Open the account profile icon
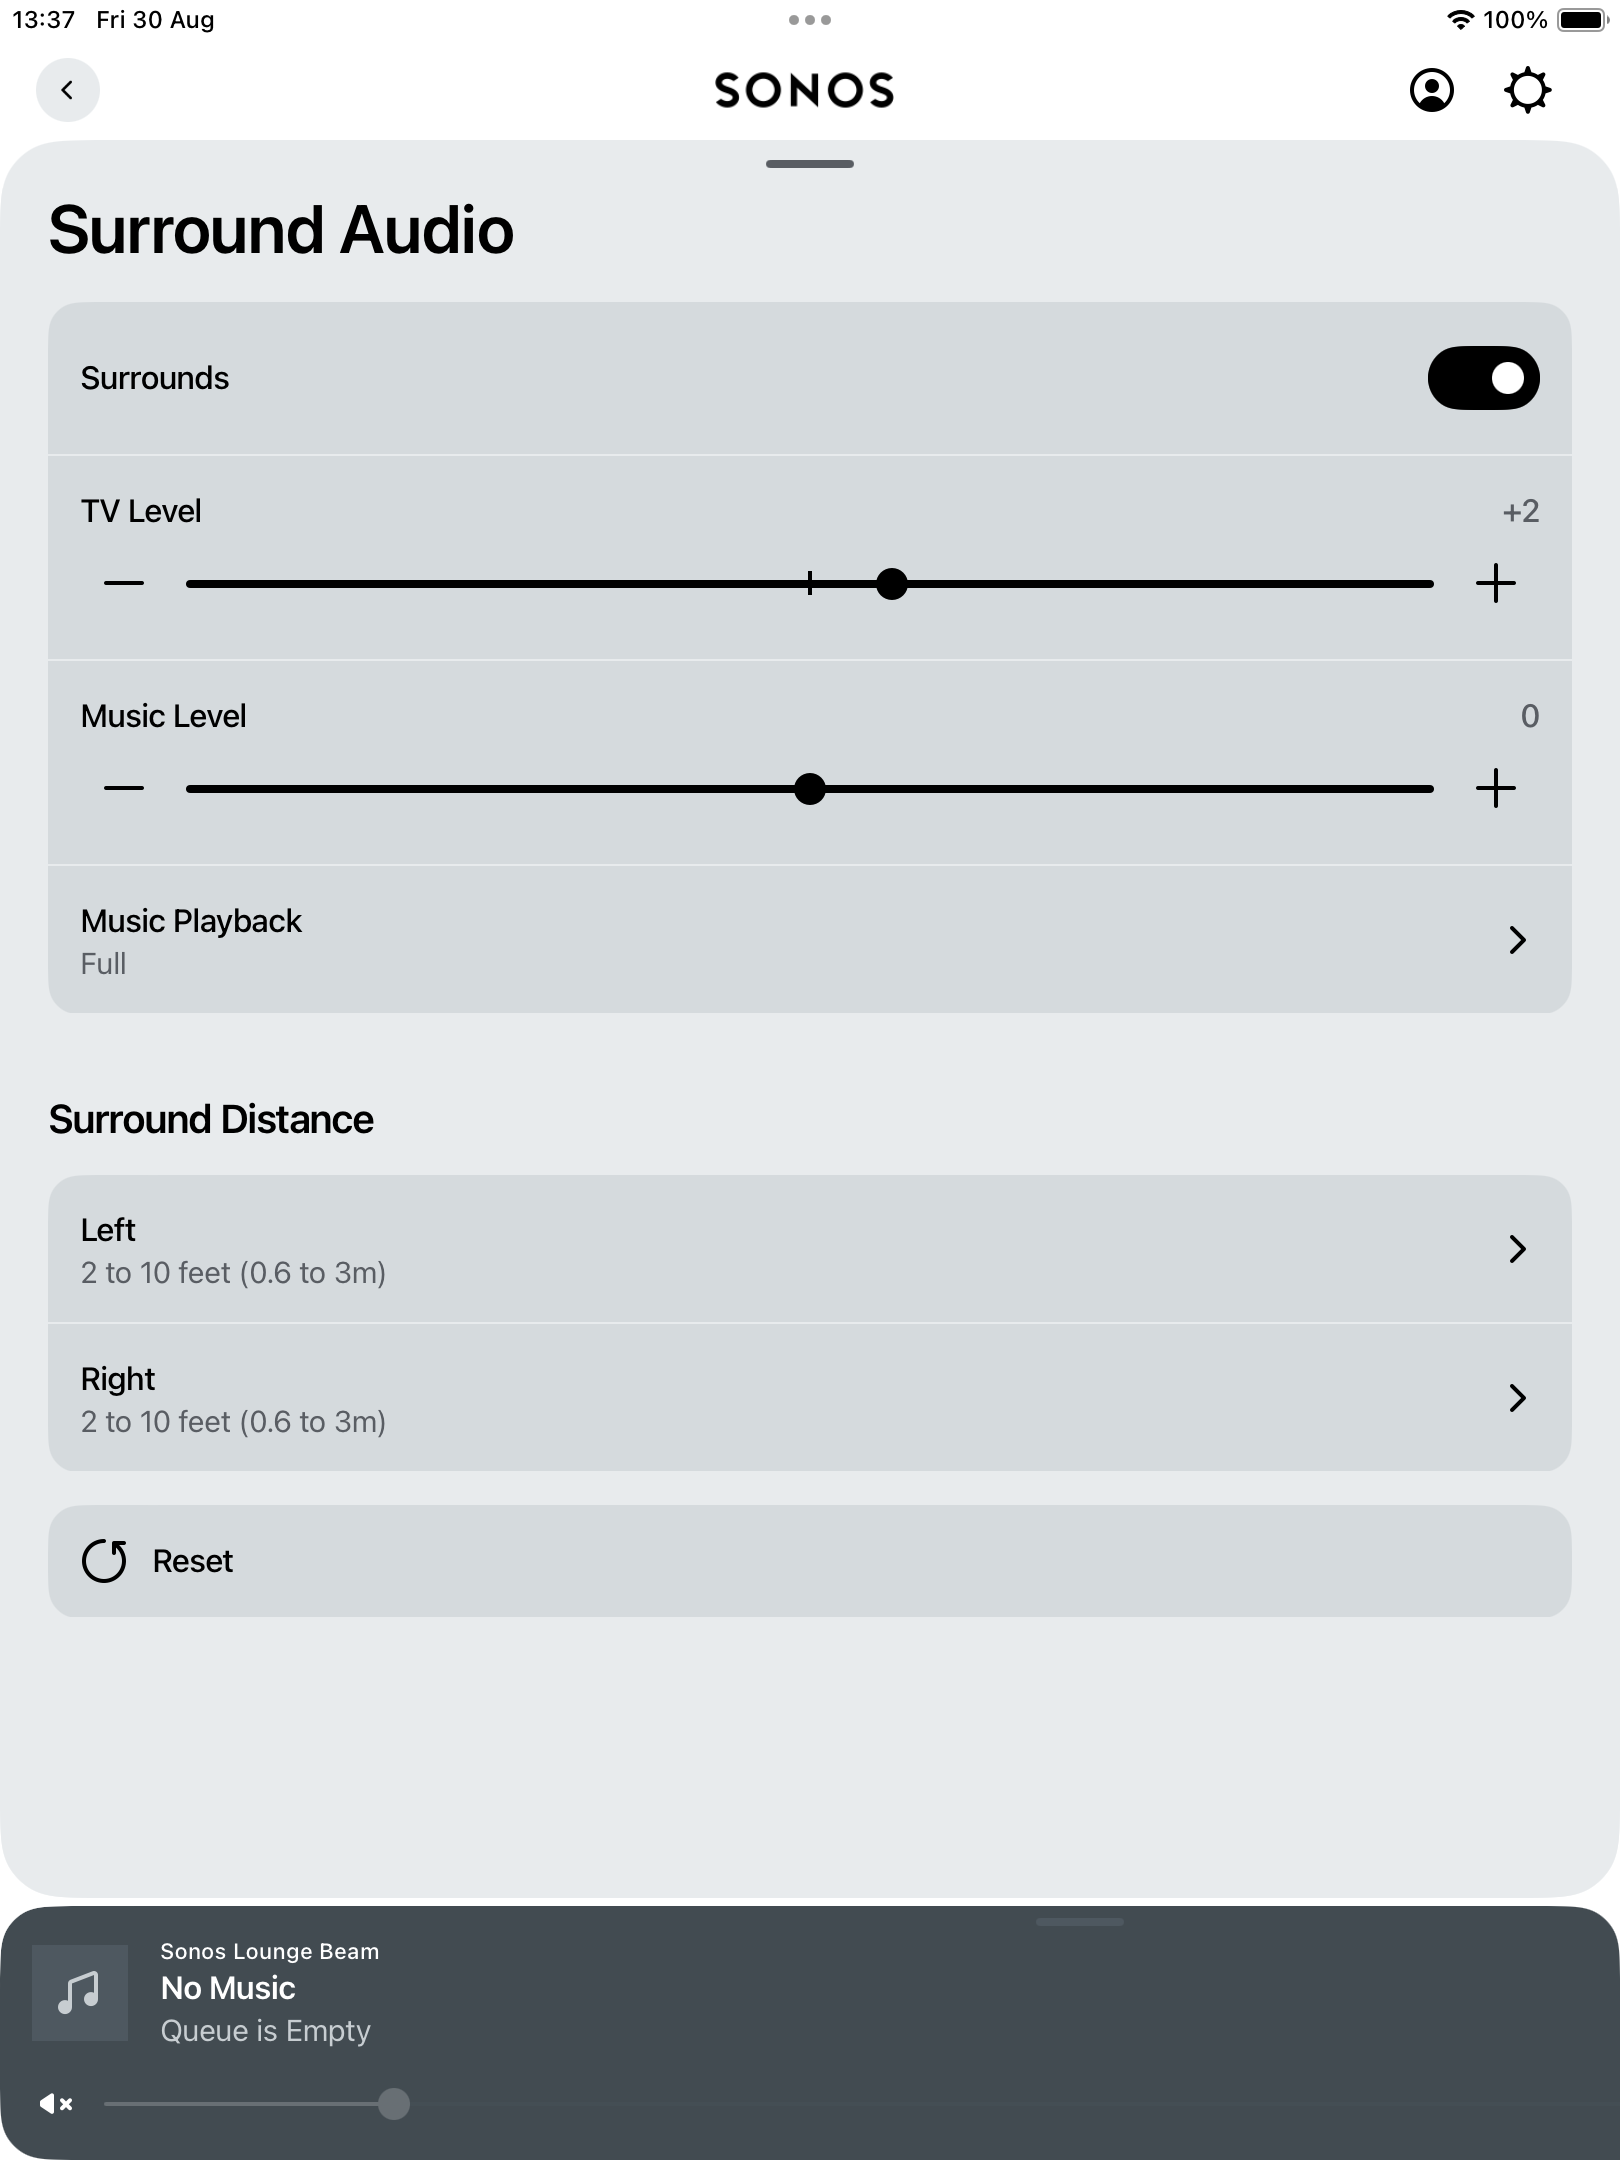Screen dimensions: 1620x2160 coord(1431,90)
